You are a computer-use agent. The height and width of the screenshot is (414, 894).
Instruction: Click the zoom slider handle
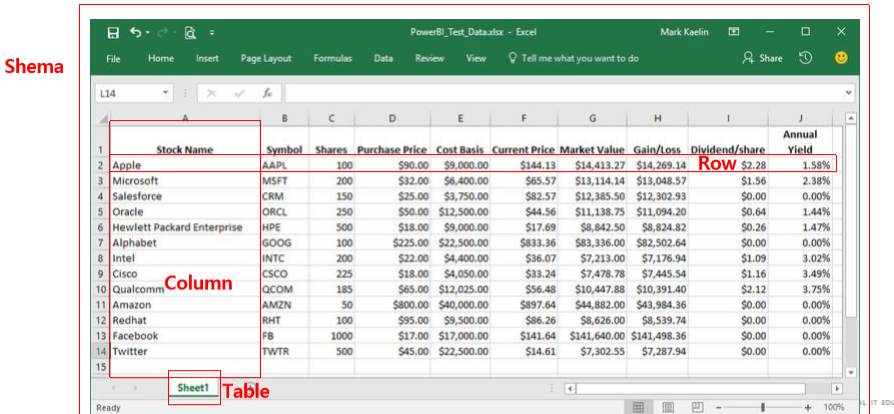click(x=762, y=407)
